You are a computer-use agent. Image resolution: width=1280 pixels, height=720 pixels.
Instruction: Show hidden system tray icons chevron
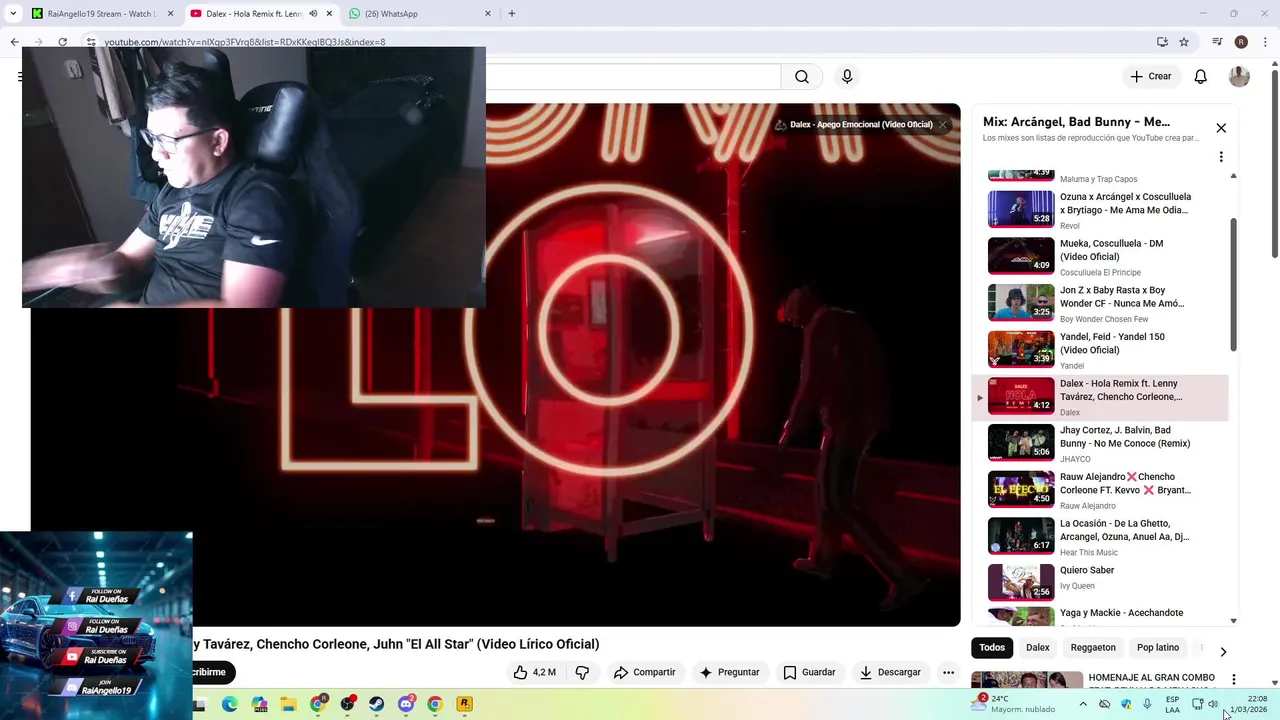1083,704
